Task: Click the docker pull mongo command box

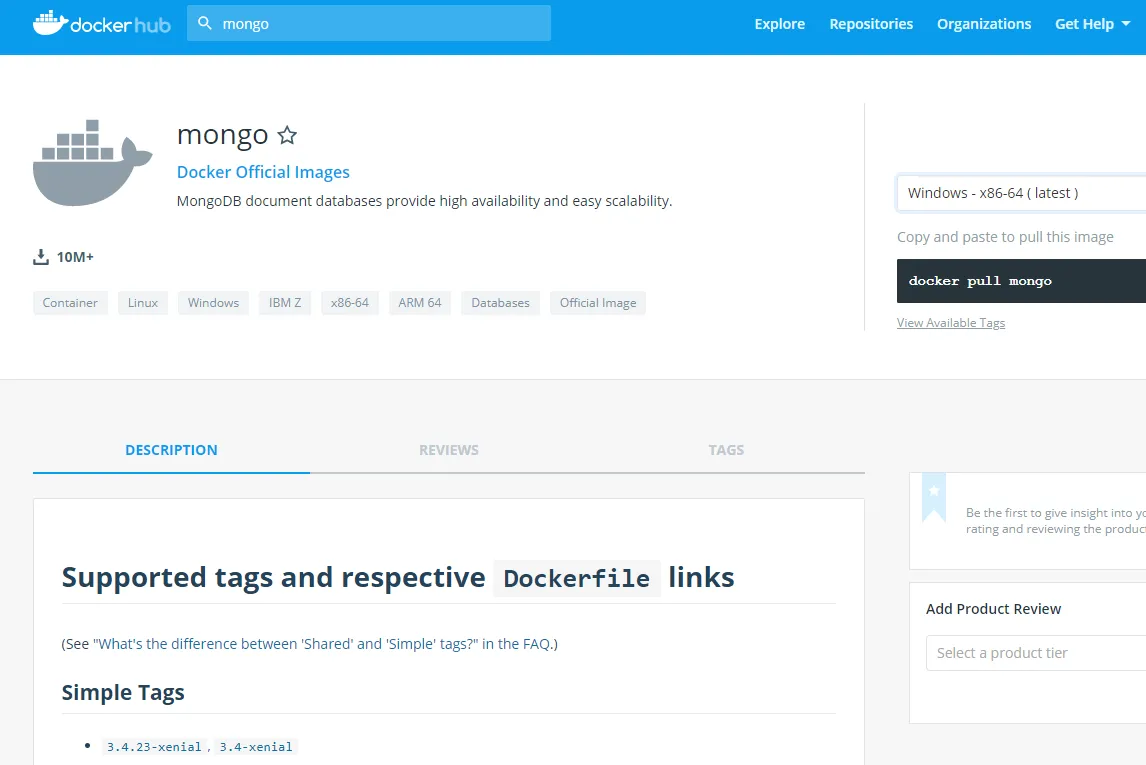Action: click(1021, 281)
